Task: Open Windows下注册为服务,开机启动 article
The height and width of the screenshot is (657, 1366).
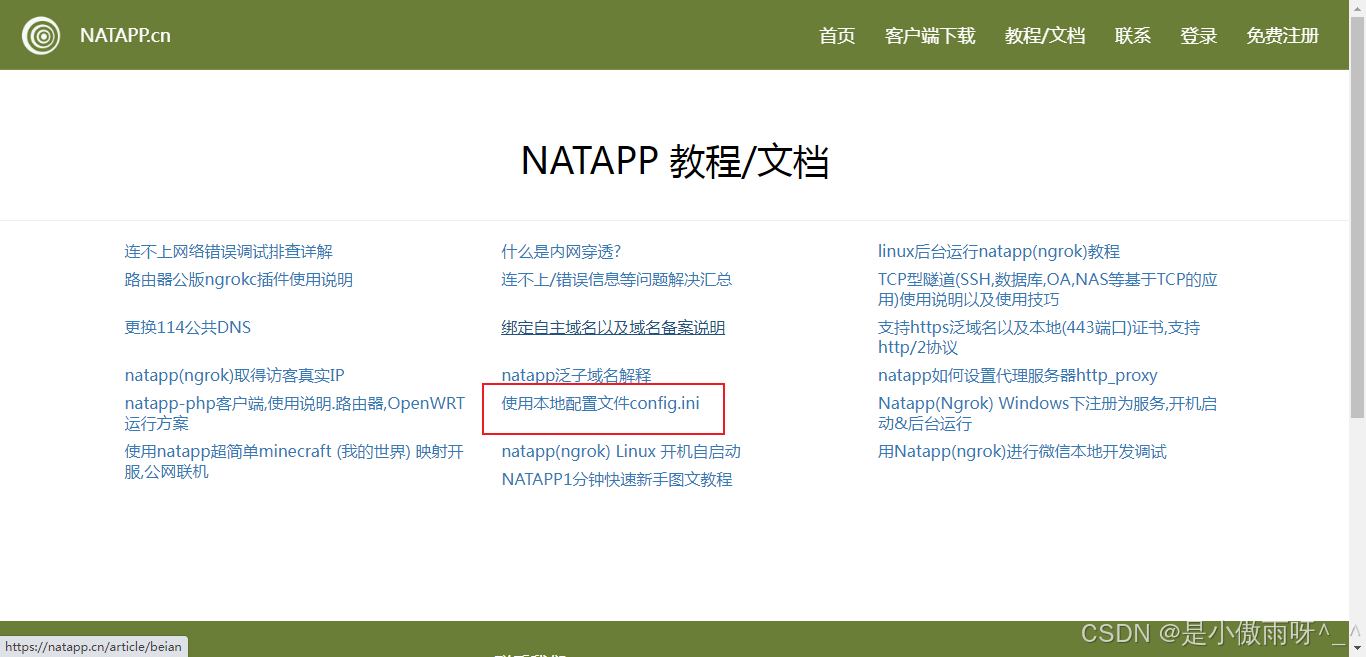Action: click(1048, 414)
